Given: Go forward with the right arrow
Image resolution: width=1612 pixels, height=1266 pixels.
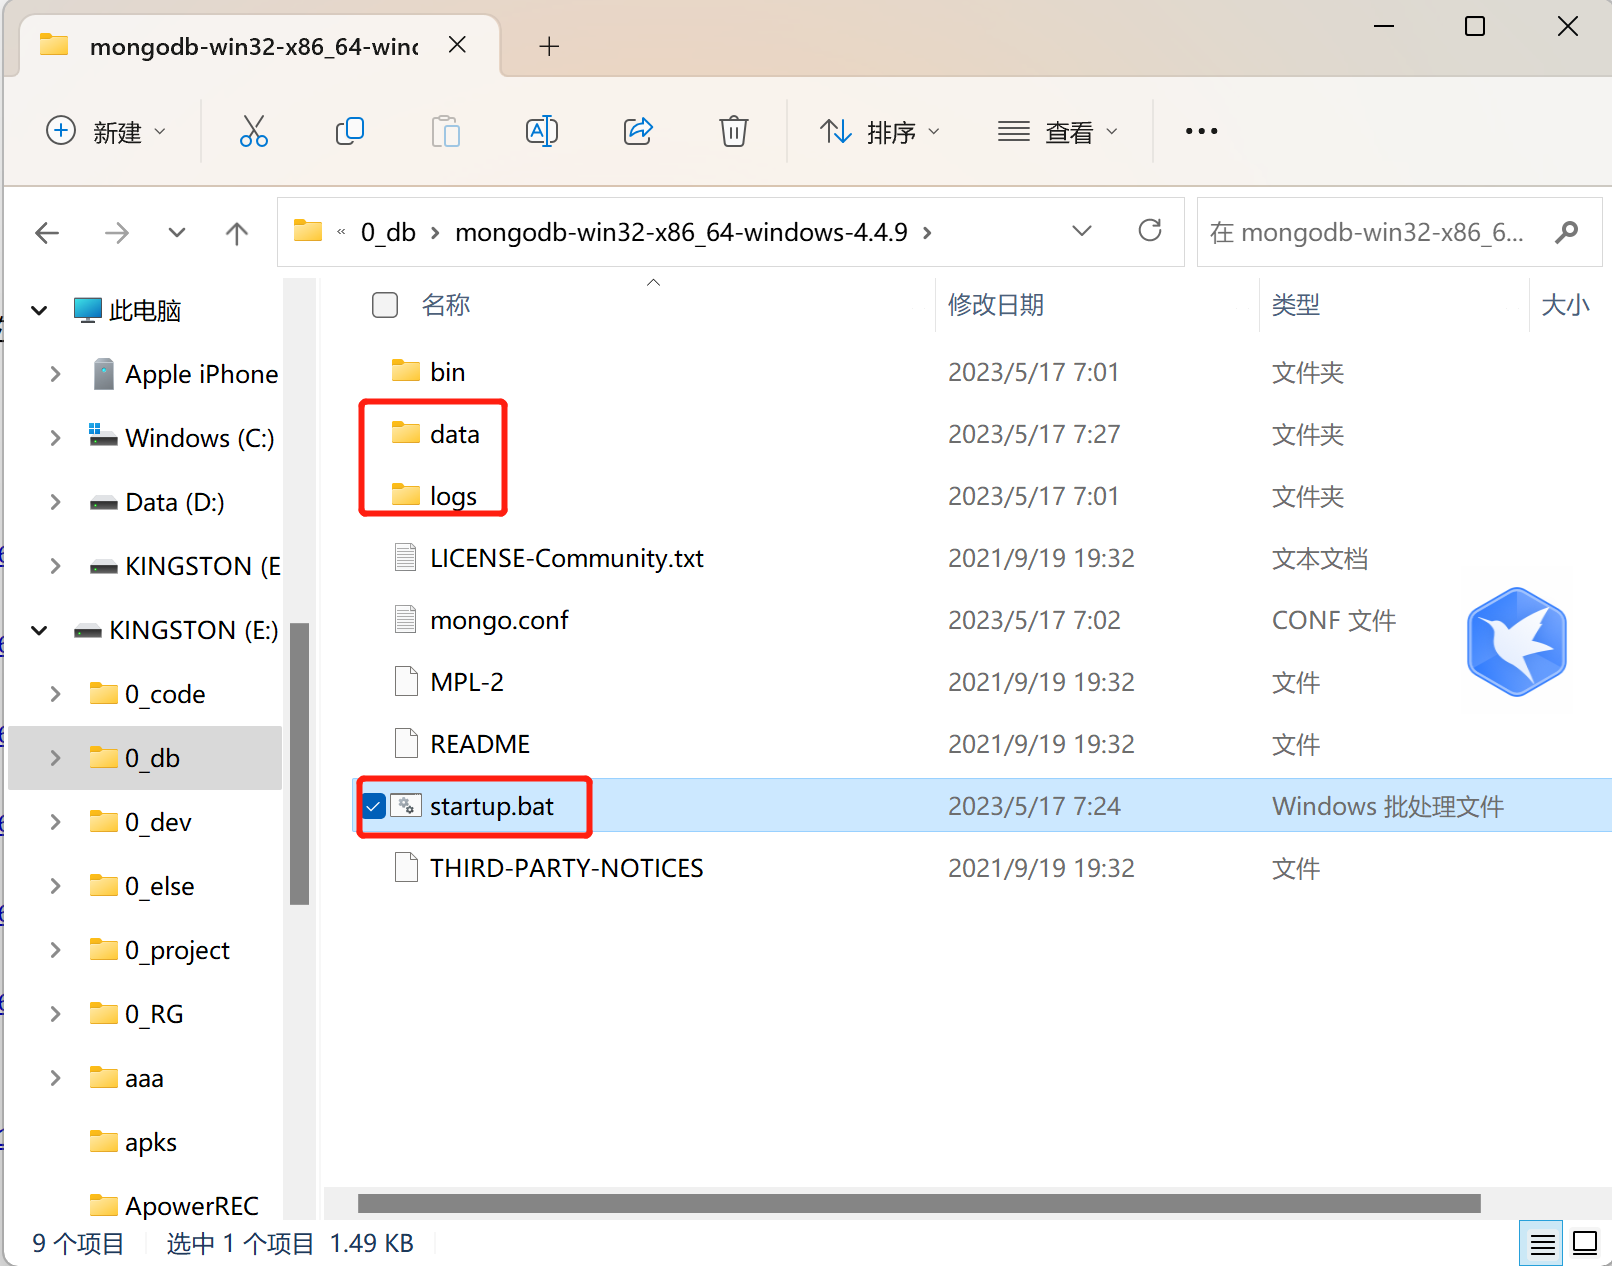Looking at the screenshot, I should pyautogui.click(x=117, y=233).
